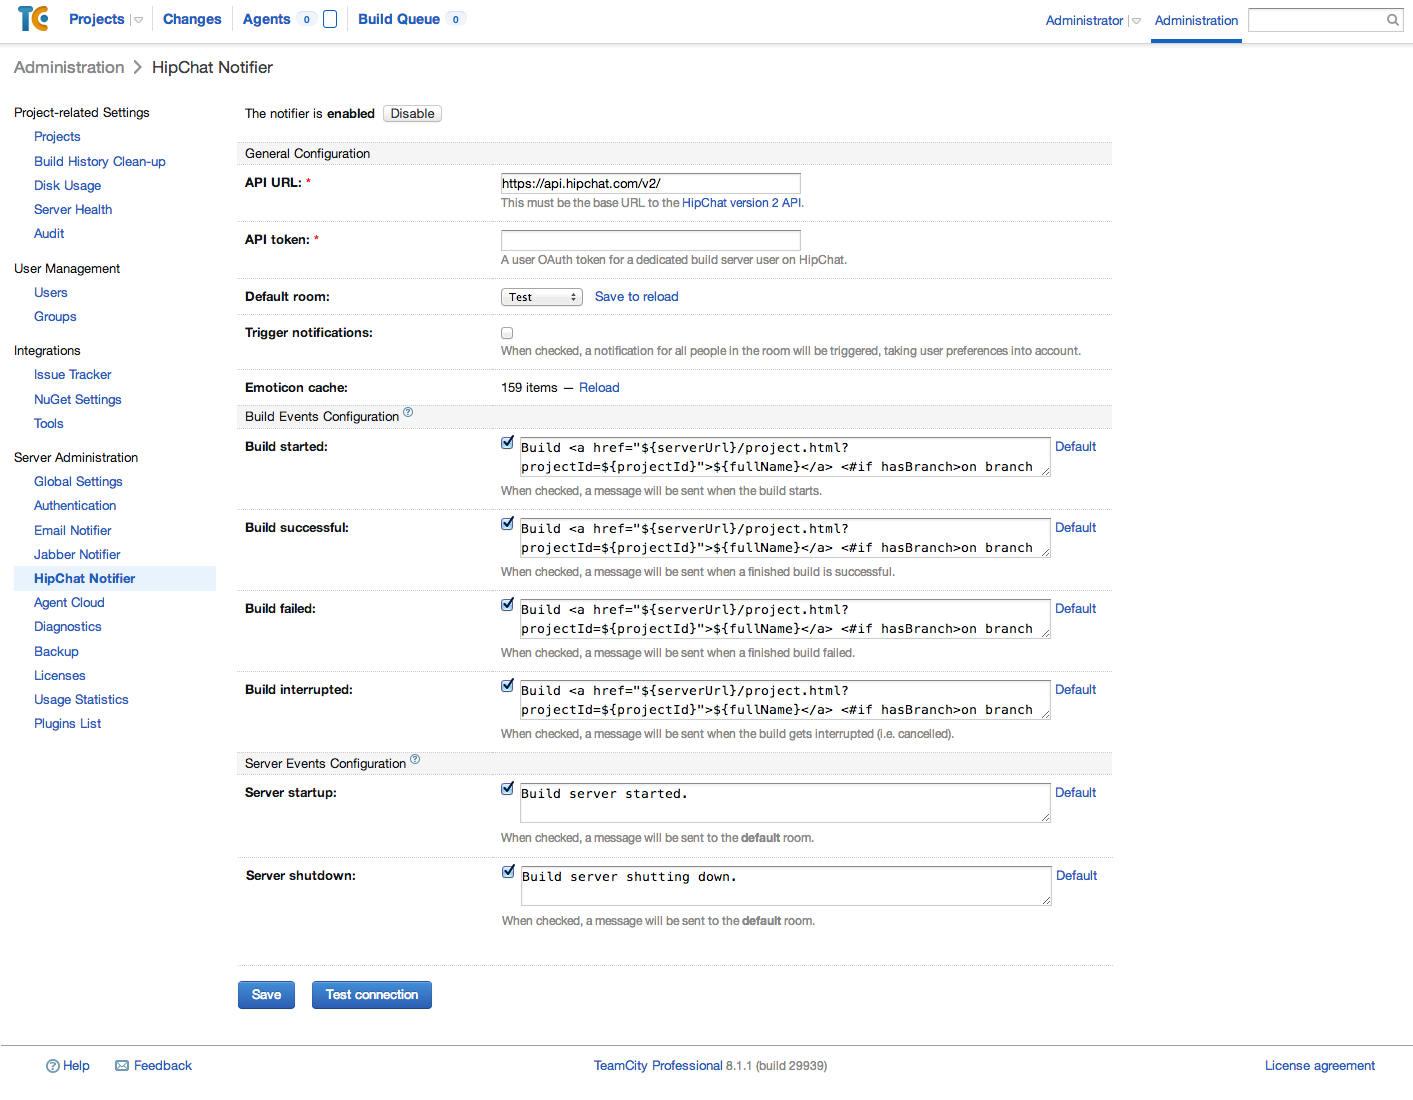Open Build Events Configuration help icon

pyautogui.click(x=408, y=413)
